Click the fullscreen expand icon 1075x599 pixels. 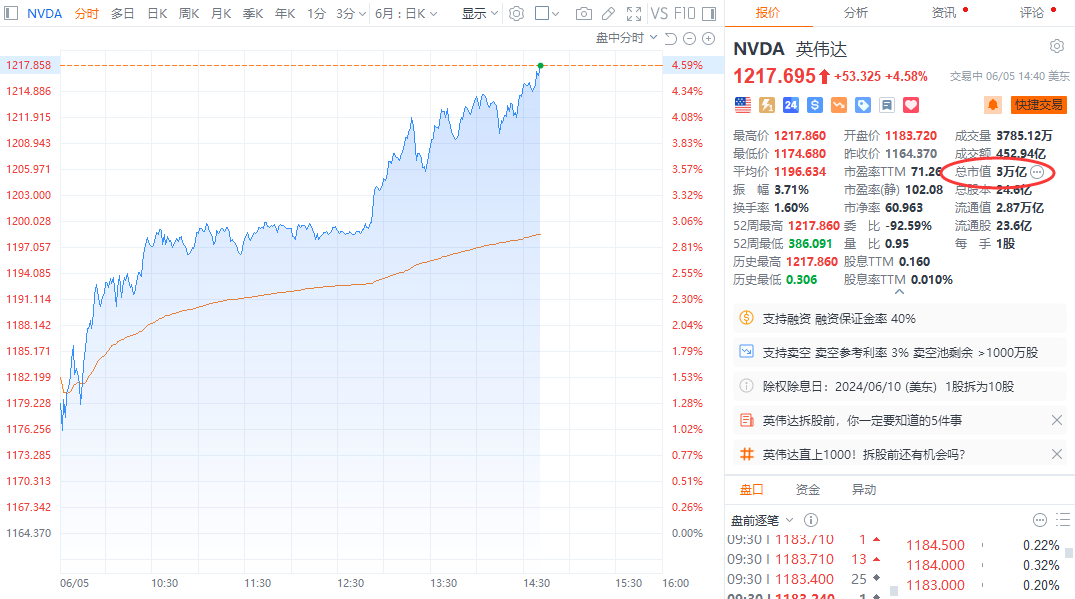click(x=633, y=14)
